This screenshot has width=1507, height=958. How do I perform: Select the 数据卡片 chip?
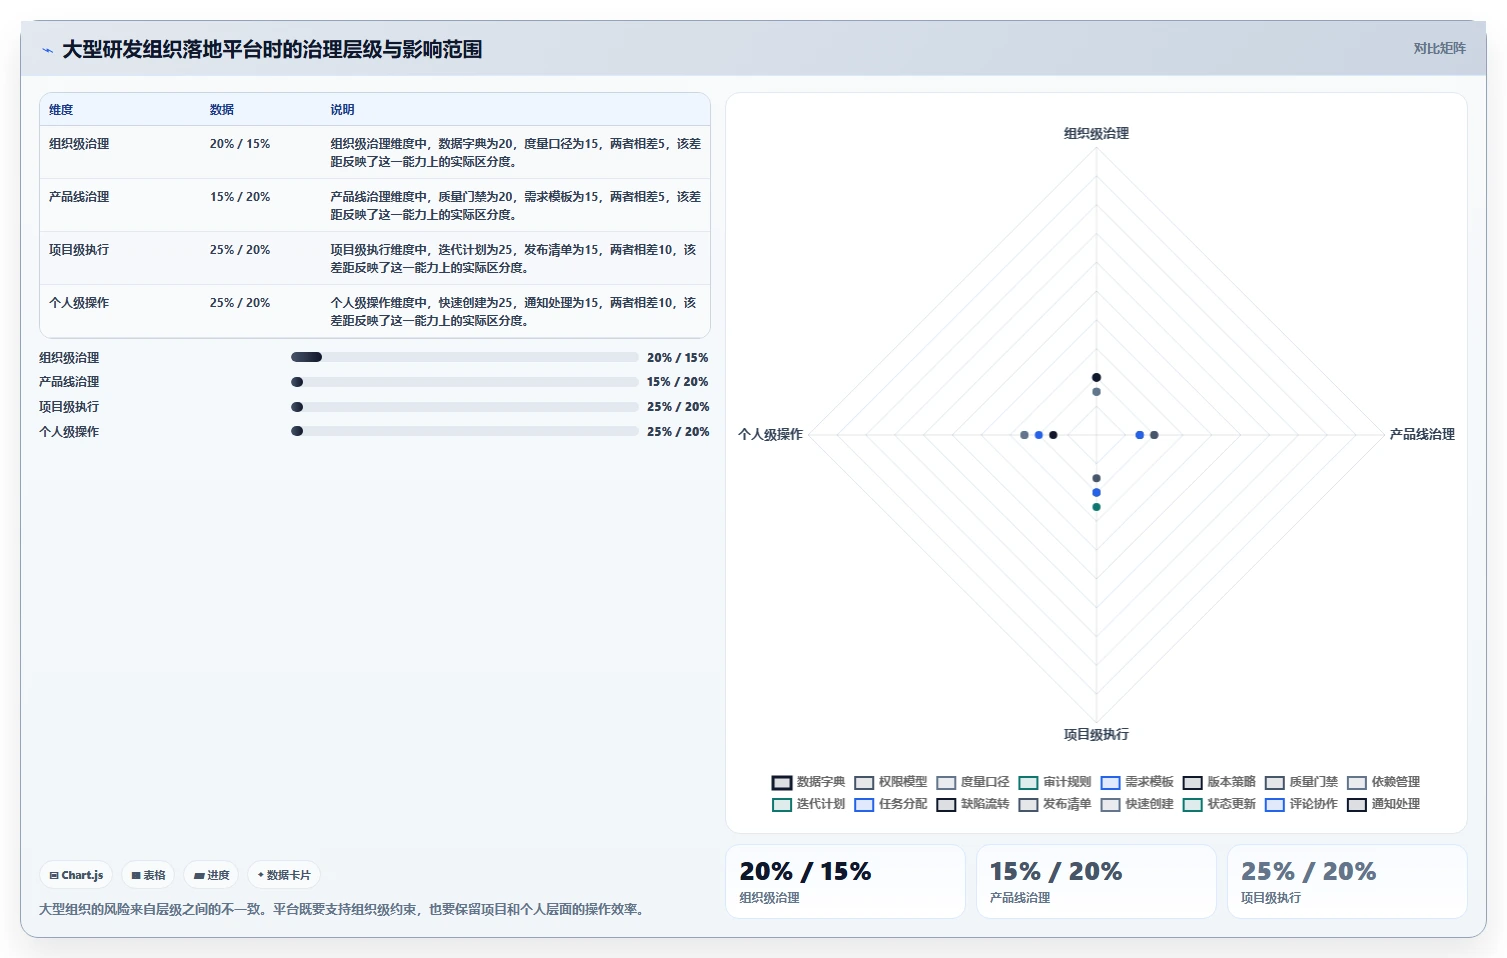(x=284, y=875)
